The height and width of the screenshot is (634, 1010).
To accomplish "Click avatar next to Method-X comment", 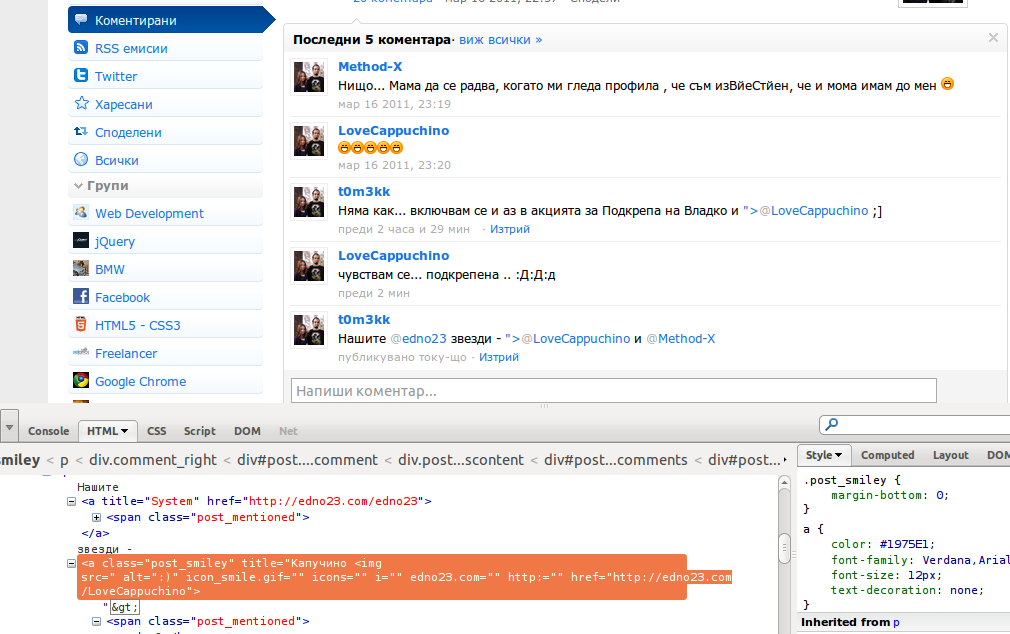I will pyautogui.click(x=309, y=77).
